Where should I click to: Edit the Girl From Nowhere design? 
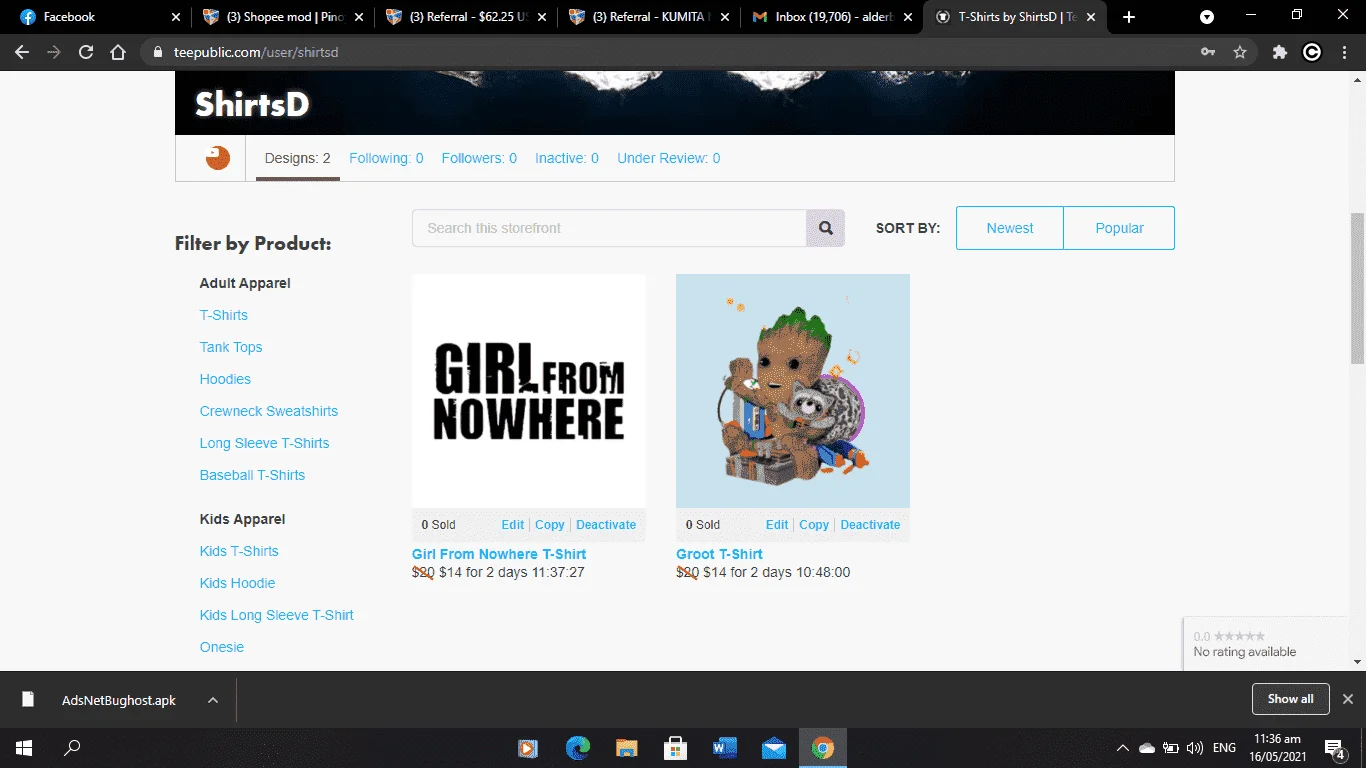point(513,525)
